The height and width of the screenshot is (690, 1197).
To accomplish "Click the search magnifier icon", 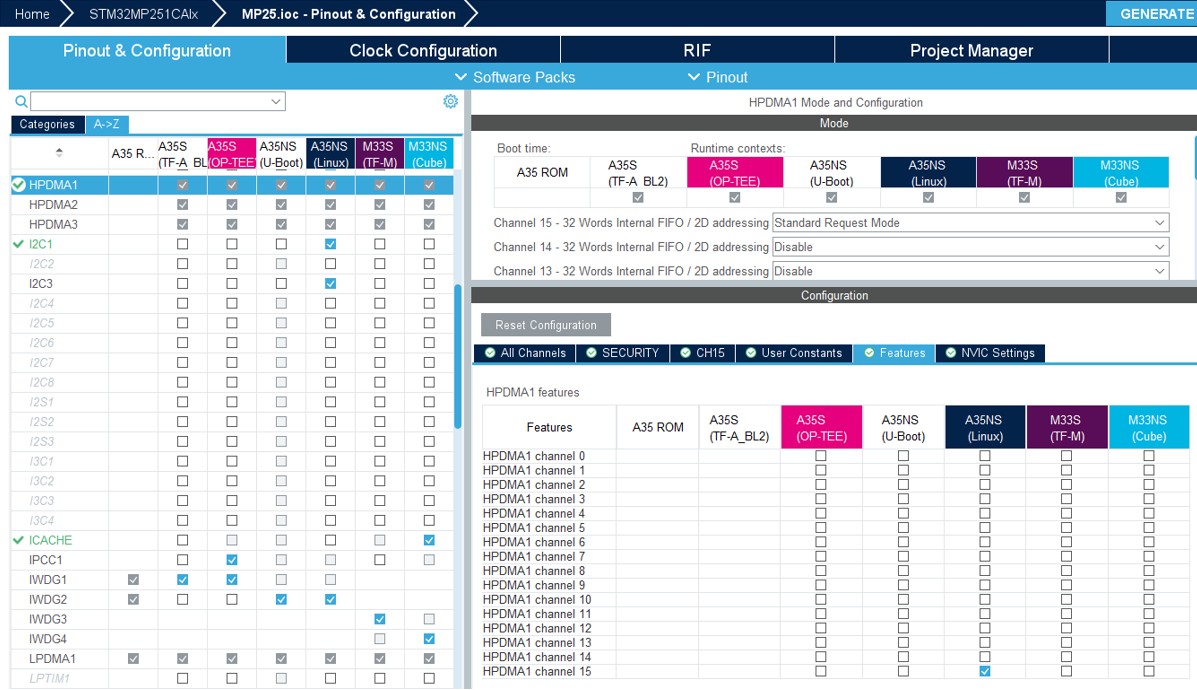I will (21, 101).
